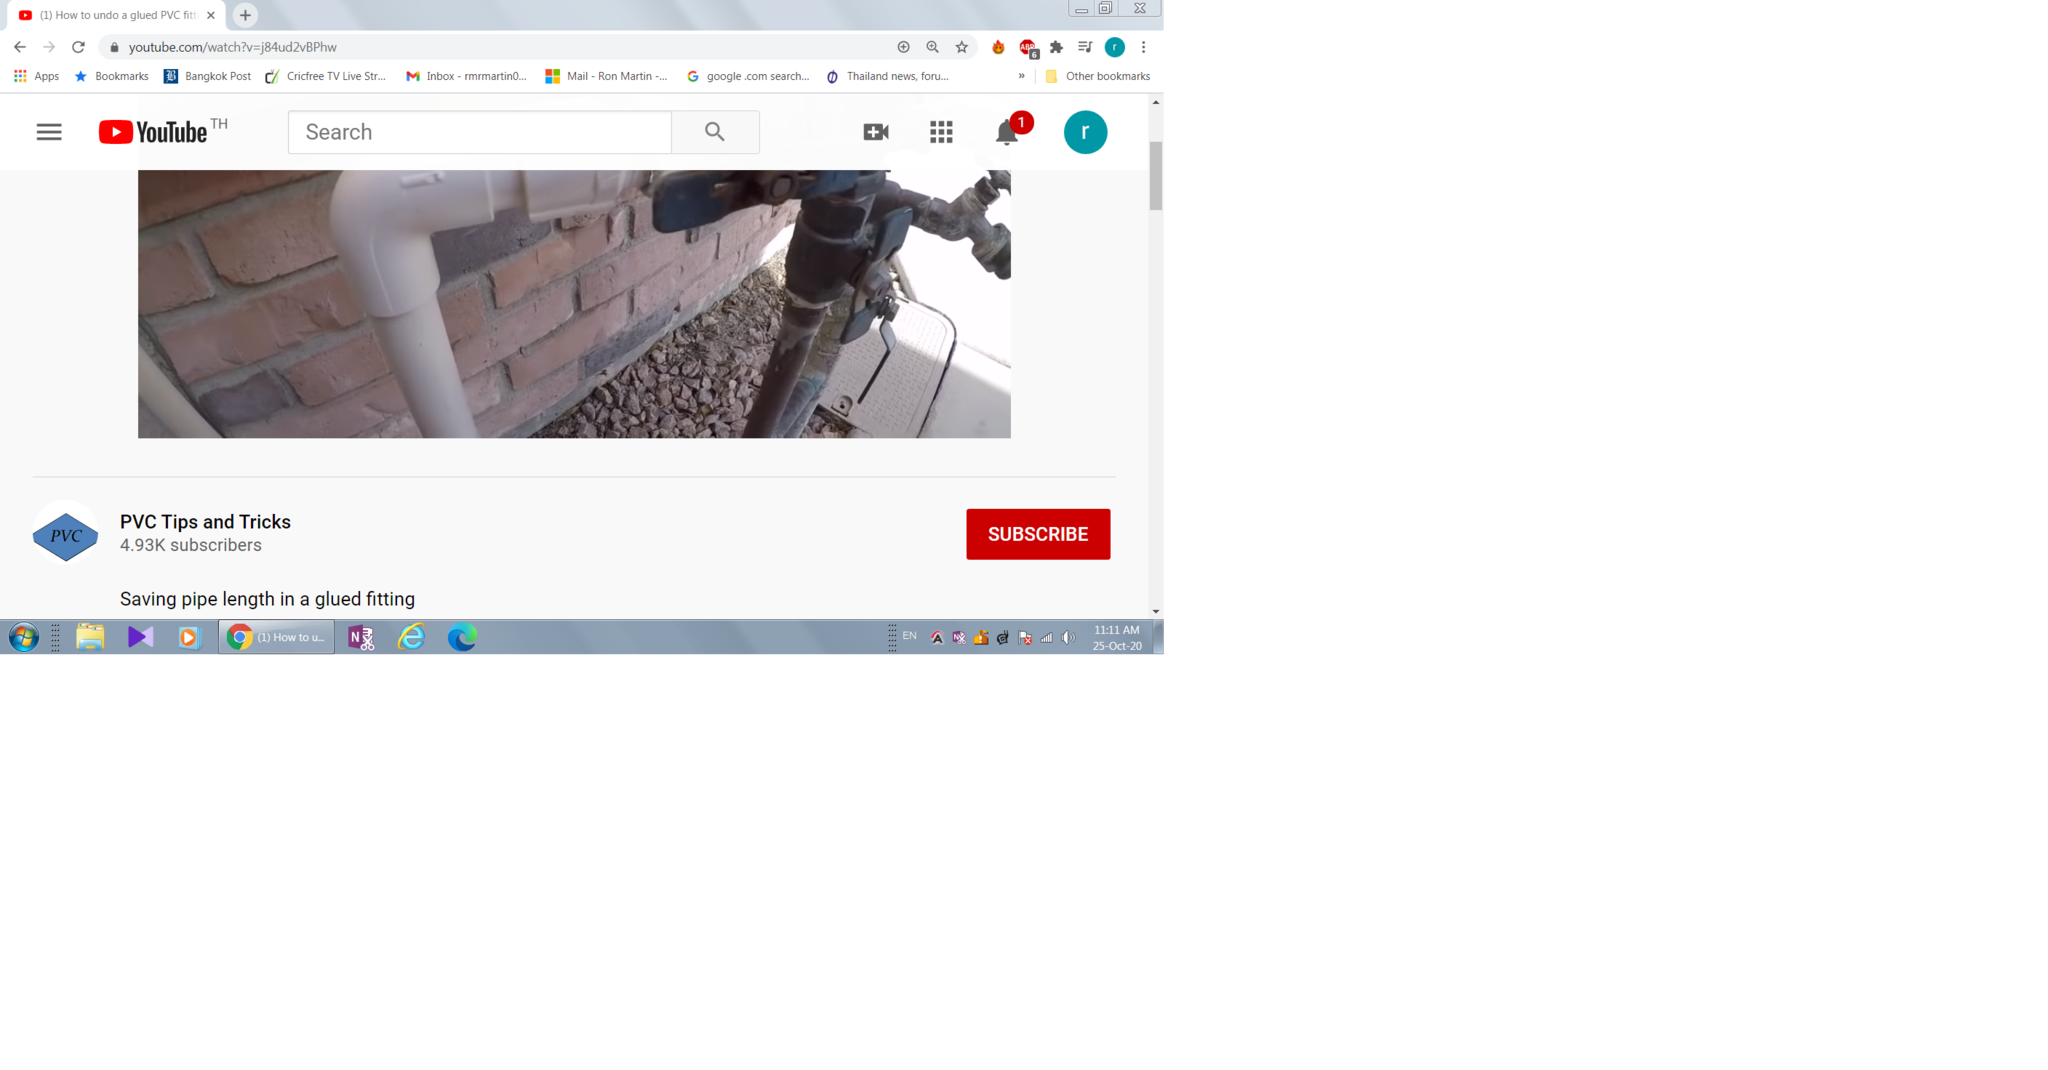
Task: Go to YouTube home via logo
Action: point(153,132)
